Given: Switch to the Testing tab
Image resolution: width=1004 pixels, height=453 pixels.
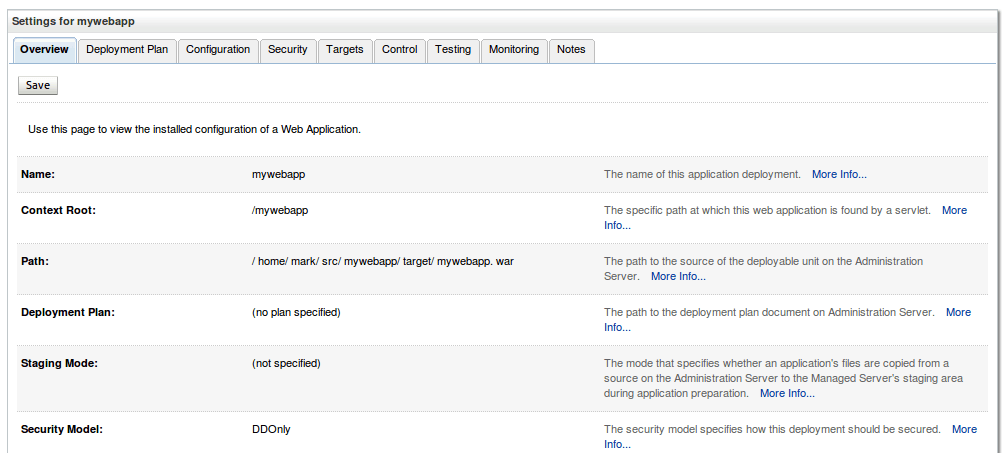Looking at the screenshot, I should point(453,50).
